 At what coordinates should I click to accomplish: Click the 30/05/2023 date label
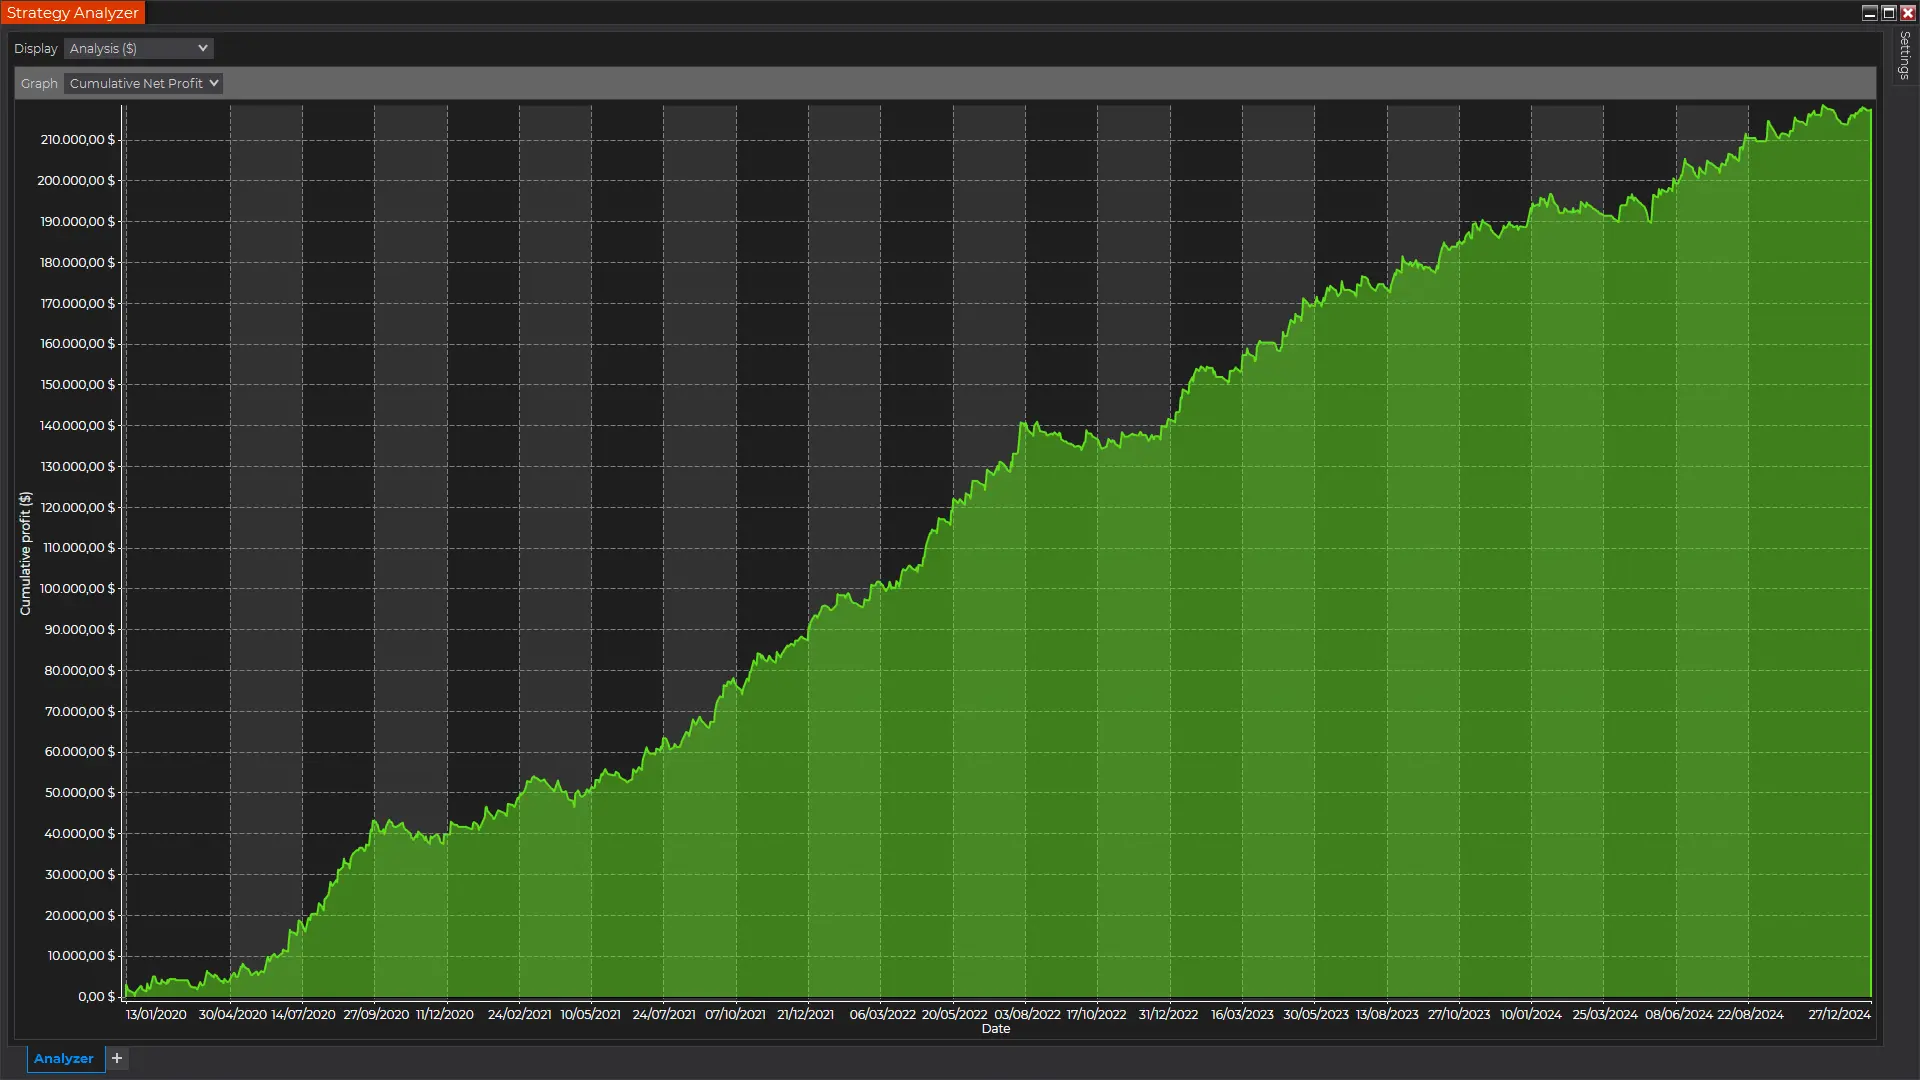[x=1316, y=1014]
